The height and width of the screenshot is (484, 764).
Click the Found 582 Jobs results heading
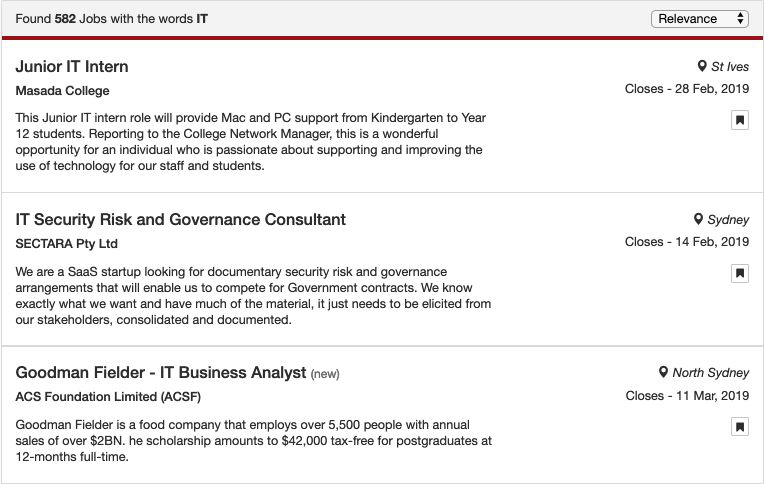point(112,19)
